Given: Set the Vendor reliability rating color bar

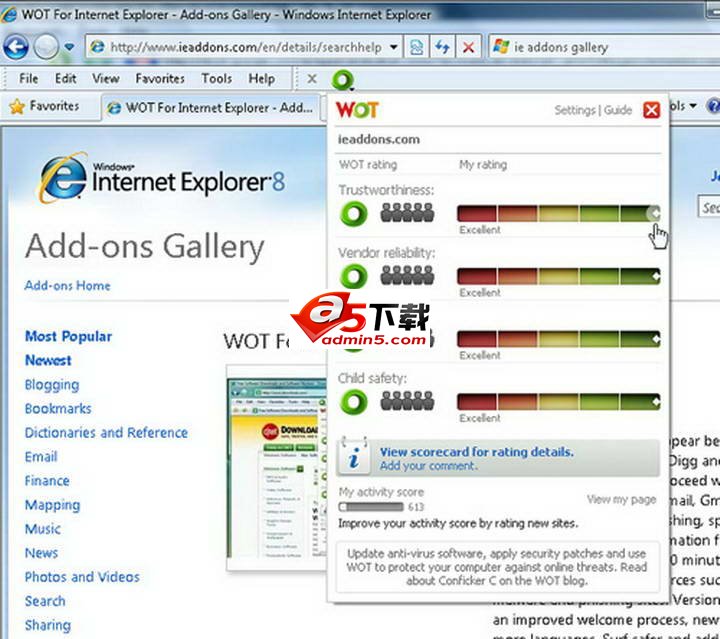Looking at the screenshot, I should (558, 276).
